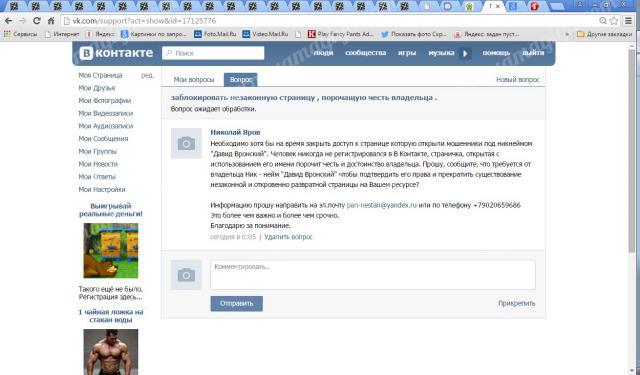Go to the browser home icon
Viewport: 640px width, 375px height.
pyautogui.click(x=51, y=21)
